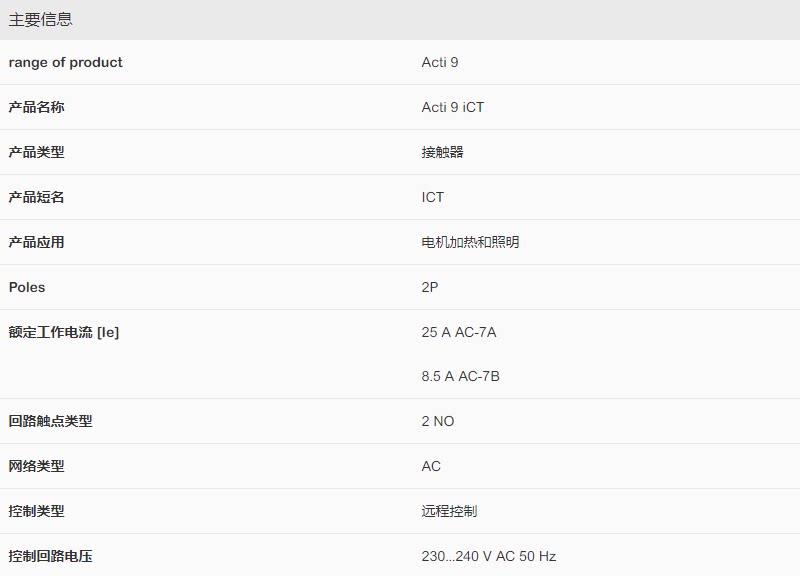
Task: Click the "range of product" label
Action: click(66, 62)
